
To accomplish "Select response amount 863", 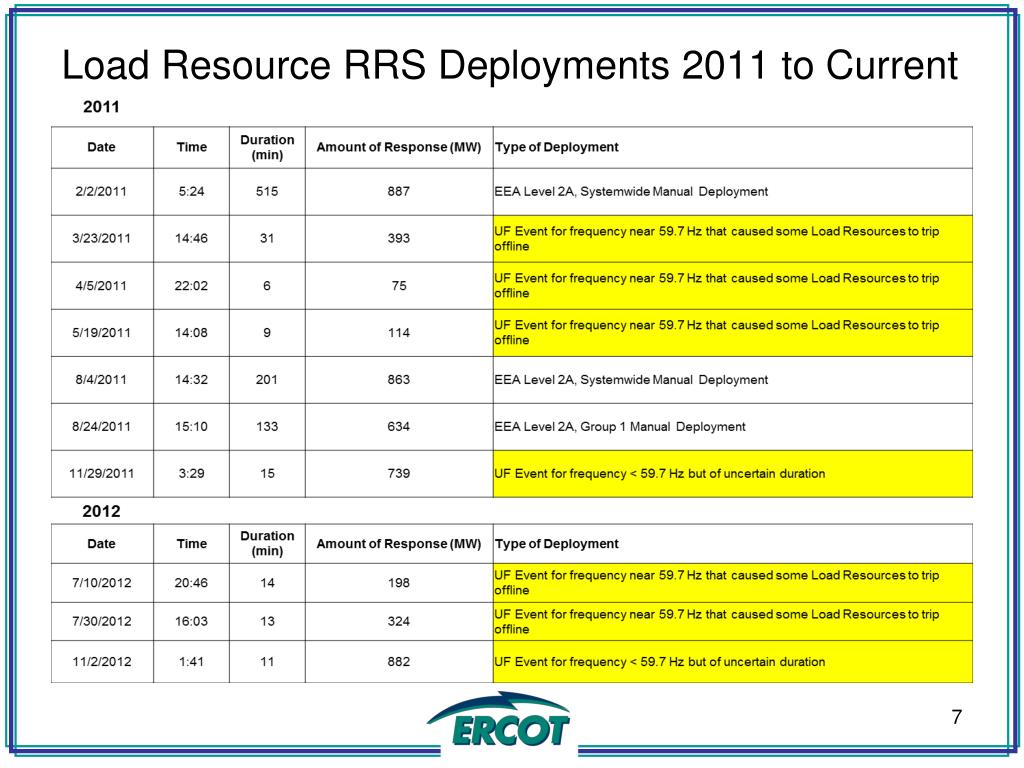I will click(x=398, y=379).
